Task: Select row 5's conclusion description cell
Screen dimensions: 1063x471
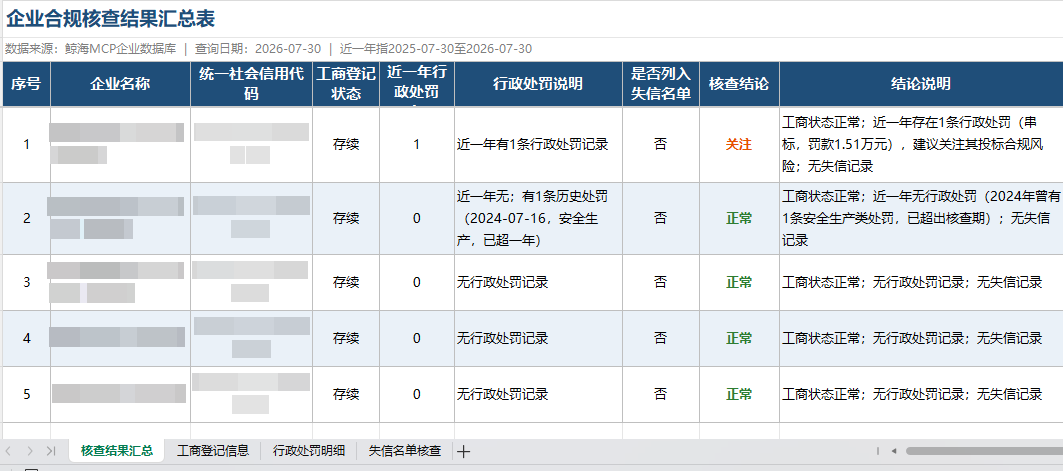Action: [x=921, y=394]
